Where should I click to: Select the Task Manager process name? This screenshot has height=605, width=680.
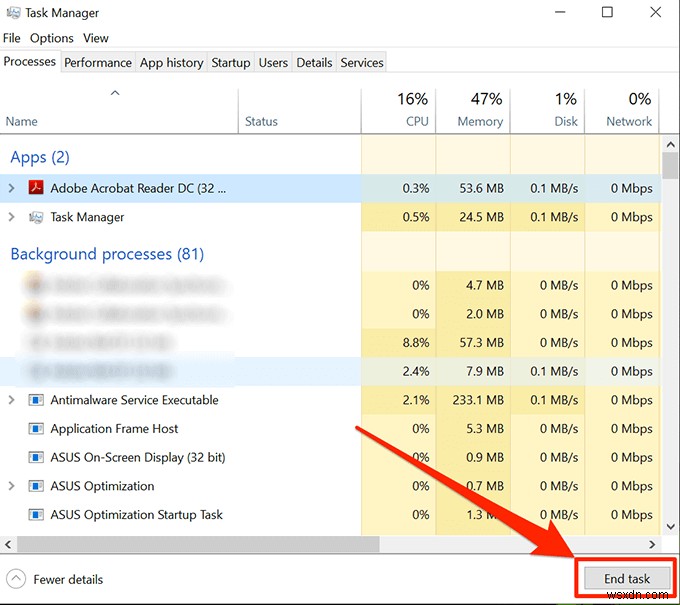click(87, 217)
